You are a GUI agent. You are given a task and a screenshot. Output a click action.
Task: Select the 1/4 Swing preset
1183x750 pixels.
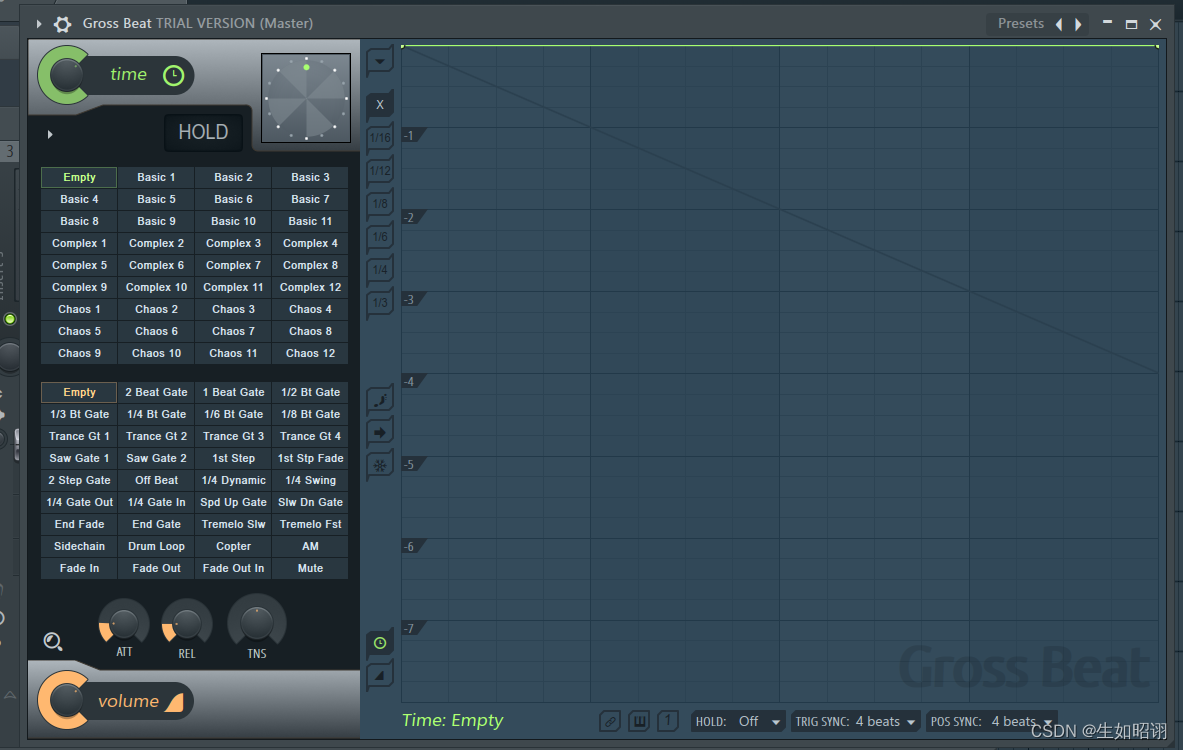(310, 480)
